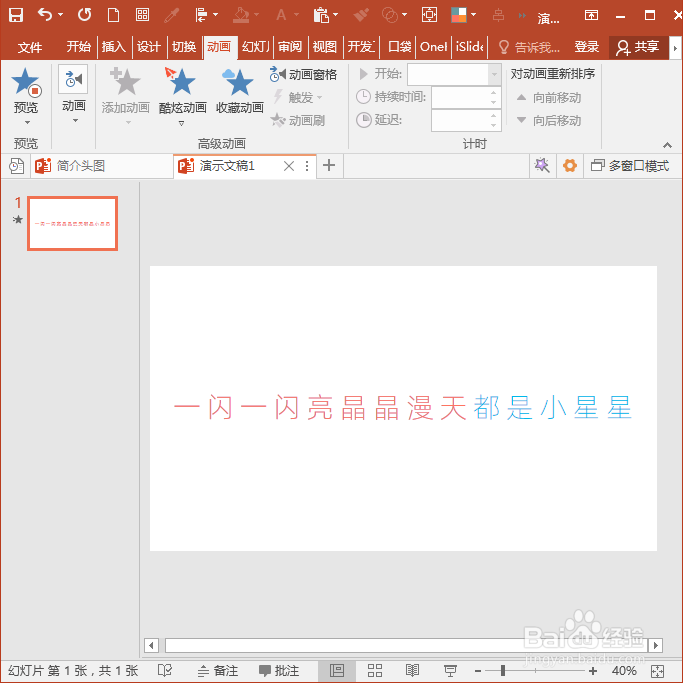Select the 演示文稿1 document tab
The image size is (683, 683).
(x=227, y=166)
